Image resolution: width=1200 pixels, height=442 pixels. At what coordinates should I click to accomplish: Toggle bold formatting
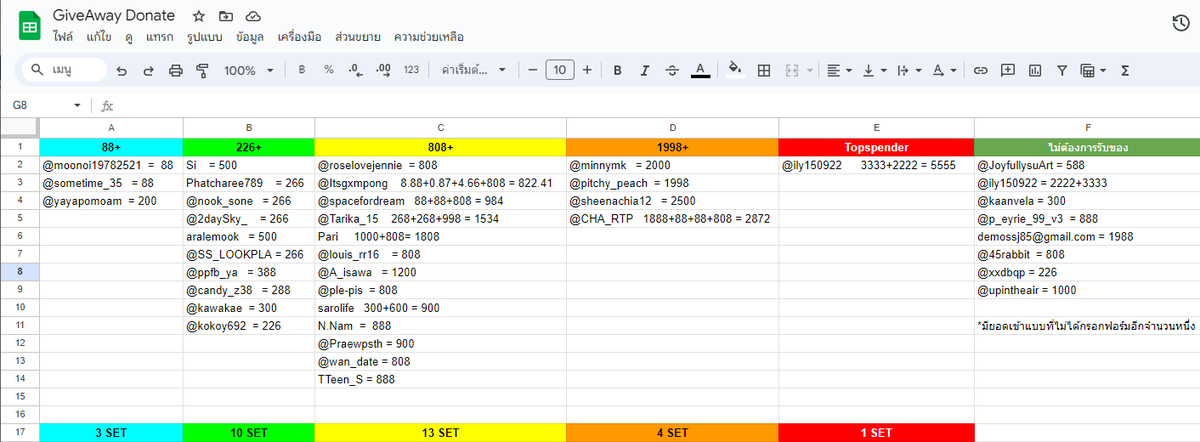point(618,70)
